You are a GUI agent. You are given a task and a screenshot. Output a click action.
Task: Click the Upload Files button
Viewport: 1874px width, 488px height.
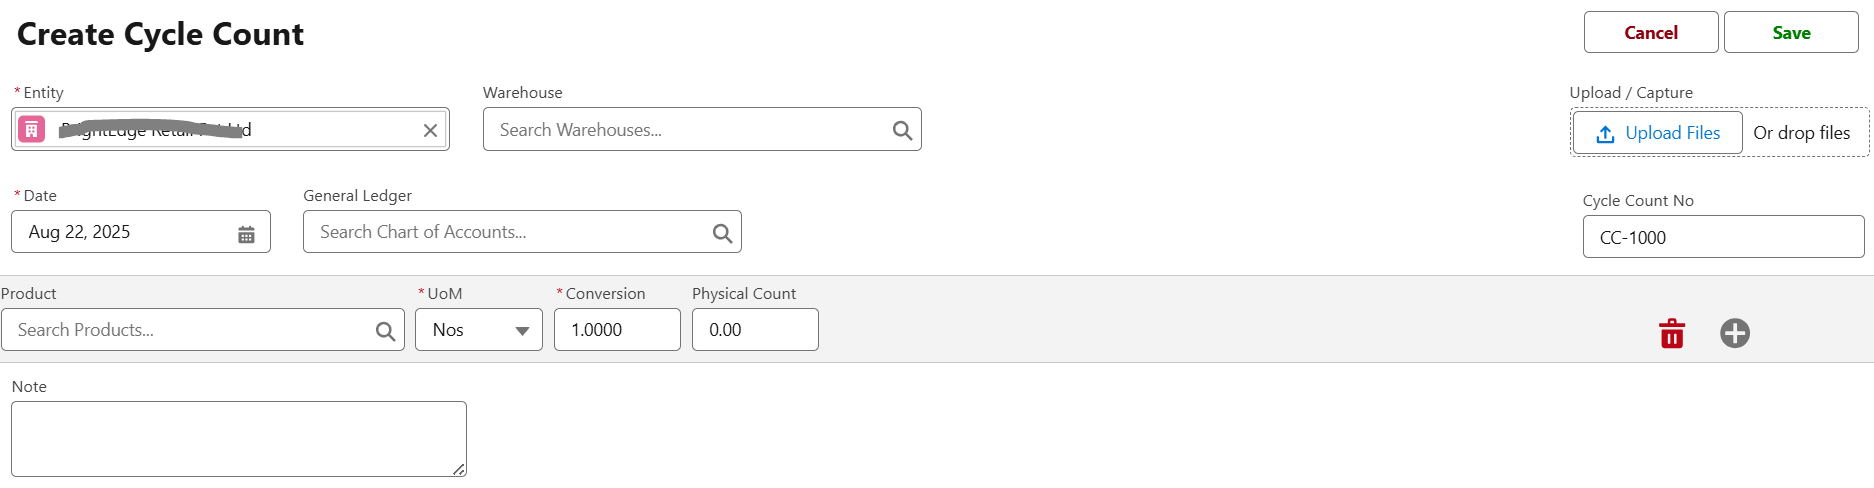point(1657,133)
